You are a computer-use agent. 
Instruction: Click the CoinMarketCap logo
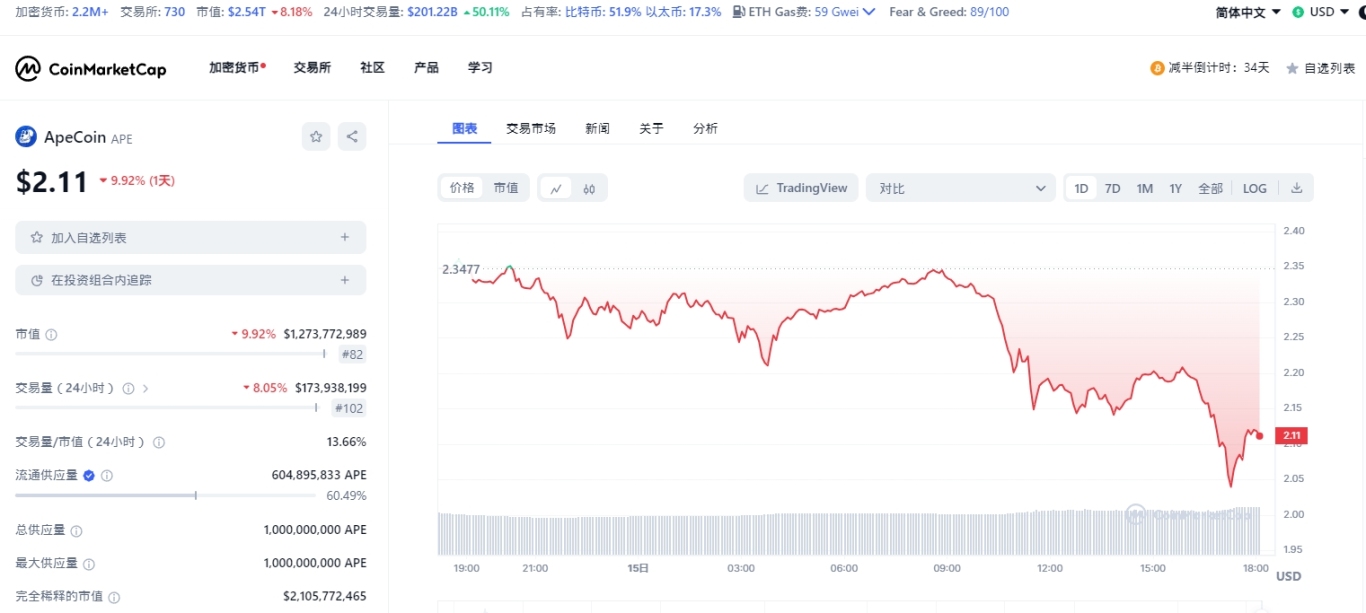[x=90, y=68]
